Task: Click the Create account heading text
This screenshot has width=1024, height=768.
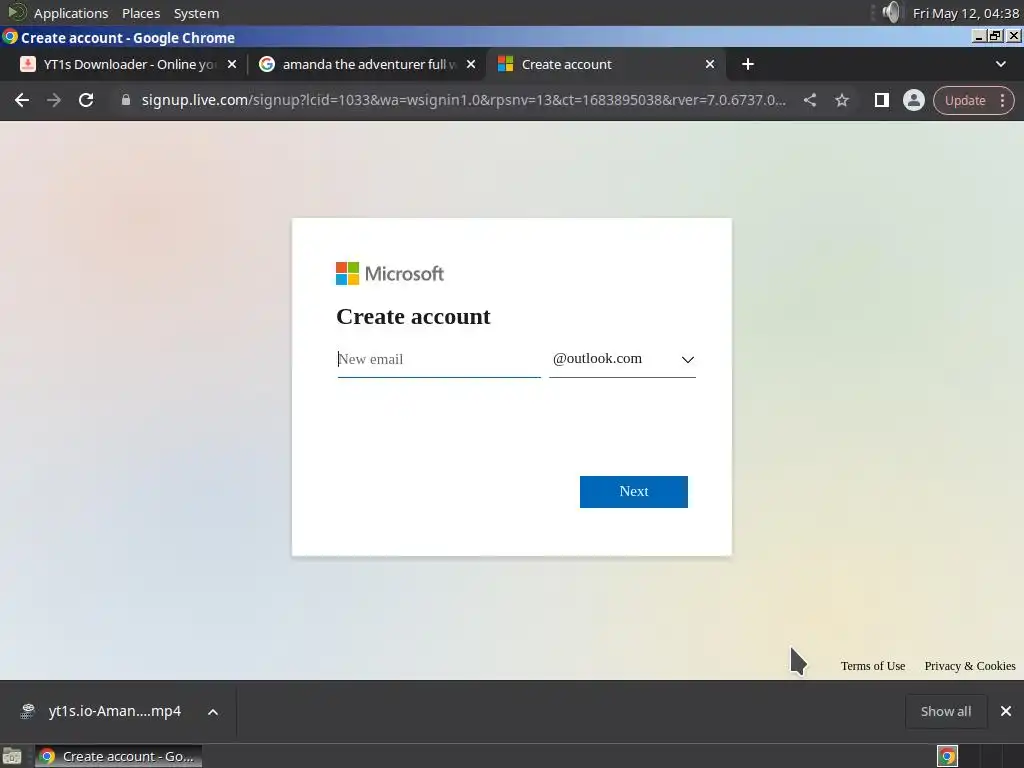Action: 413,317
